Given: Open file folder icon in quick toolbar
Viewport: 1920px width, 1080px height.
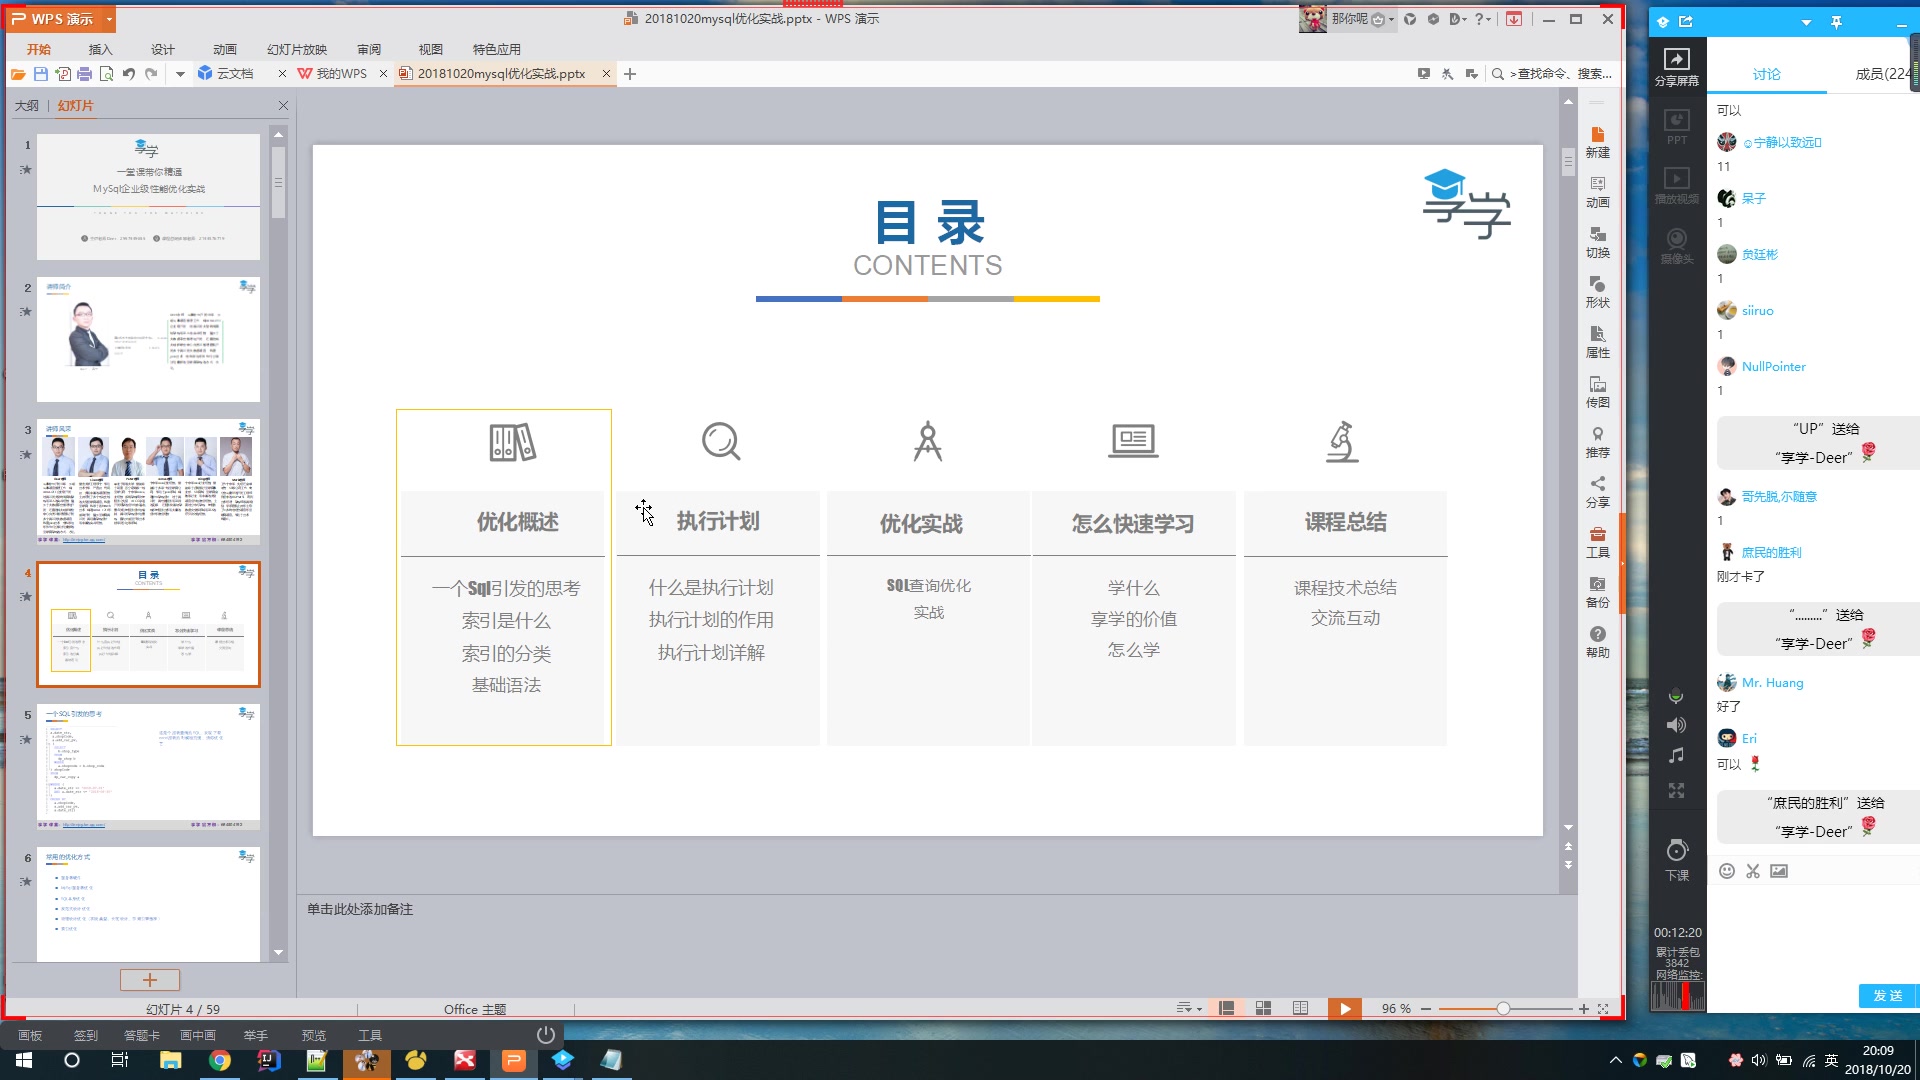Looking at the screenshot, I should (x=17, y=74).
